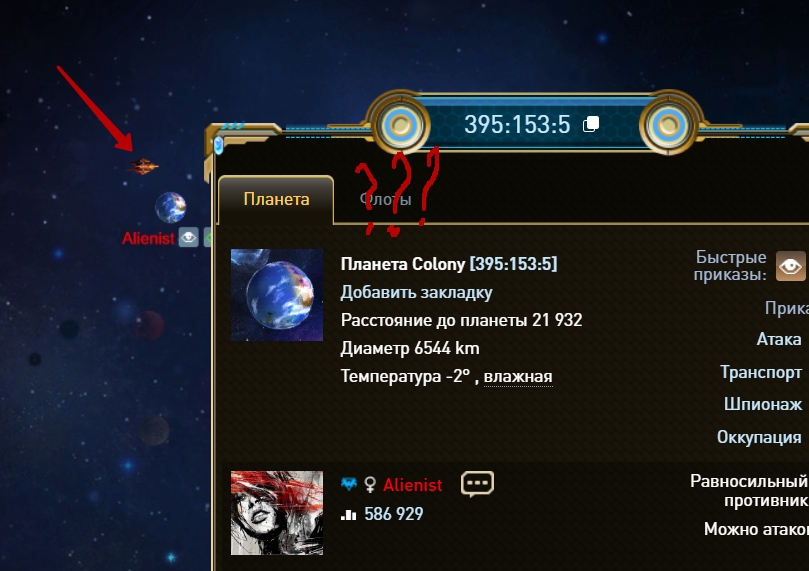The image size is (809, 571).
Task: Open Alienist player name in panel
Action: point(412,485)
